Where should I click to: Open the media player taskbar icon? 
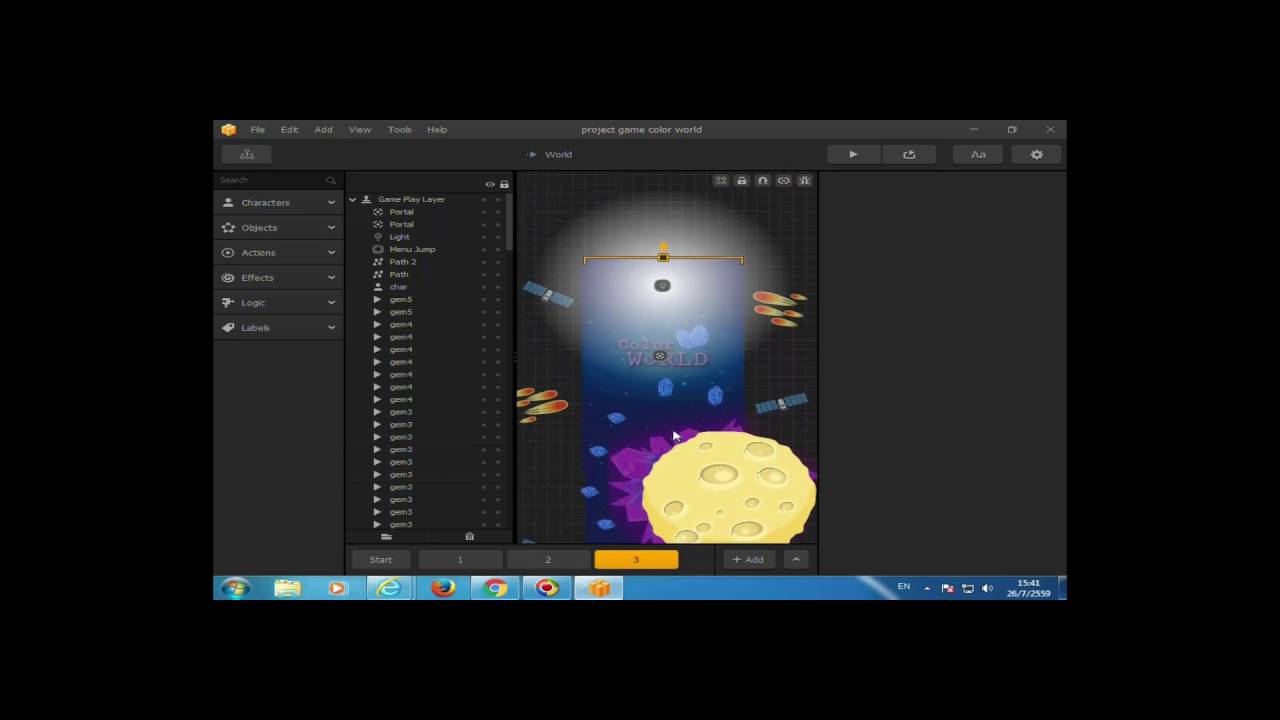click(x=337, y=588)
